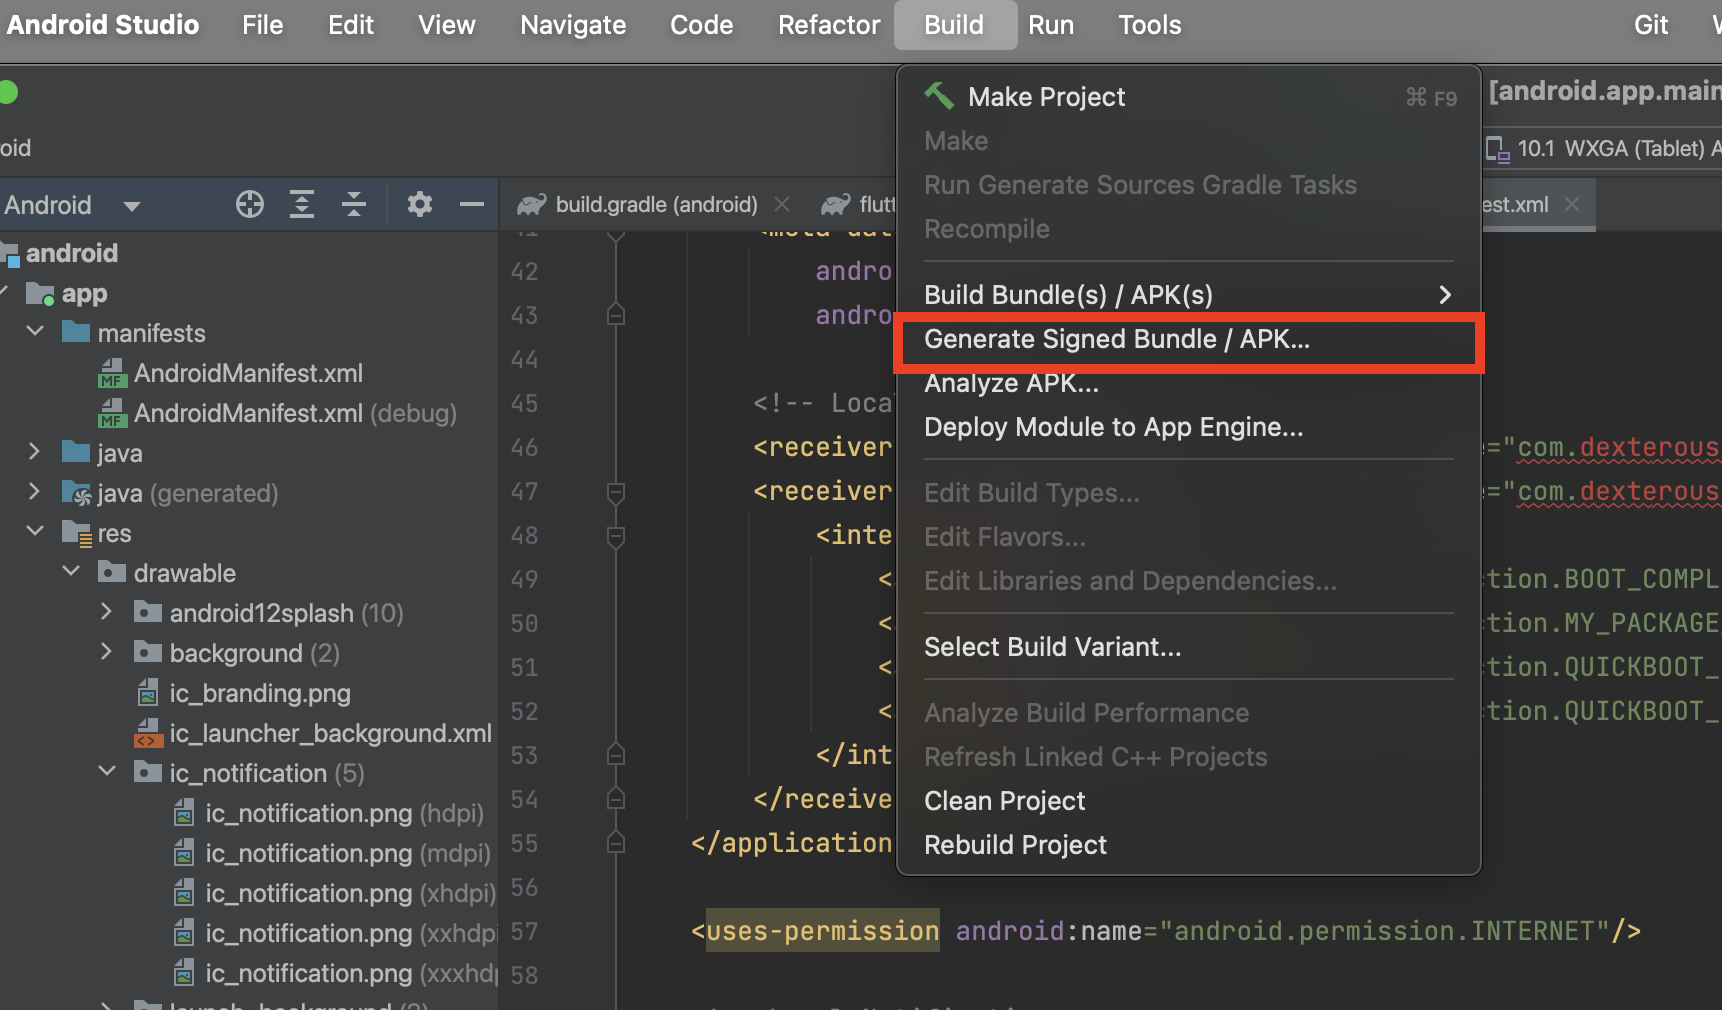1722x1010 pixels.
Task: Click the Gradle icon on the flutter tab
Action: click(836, 204)
